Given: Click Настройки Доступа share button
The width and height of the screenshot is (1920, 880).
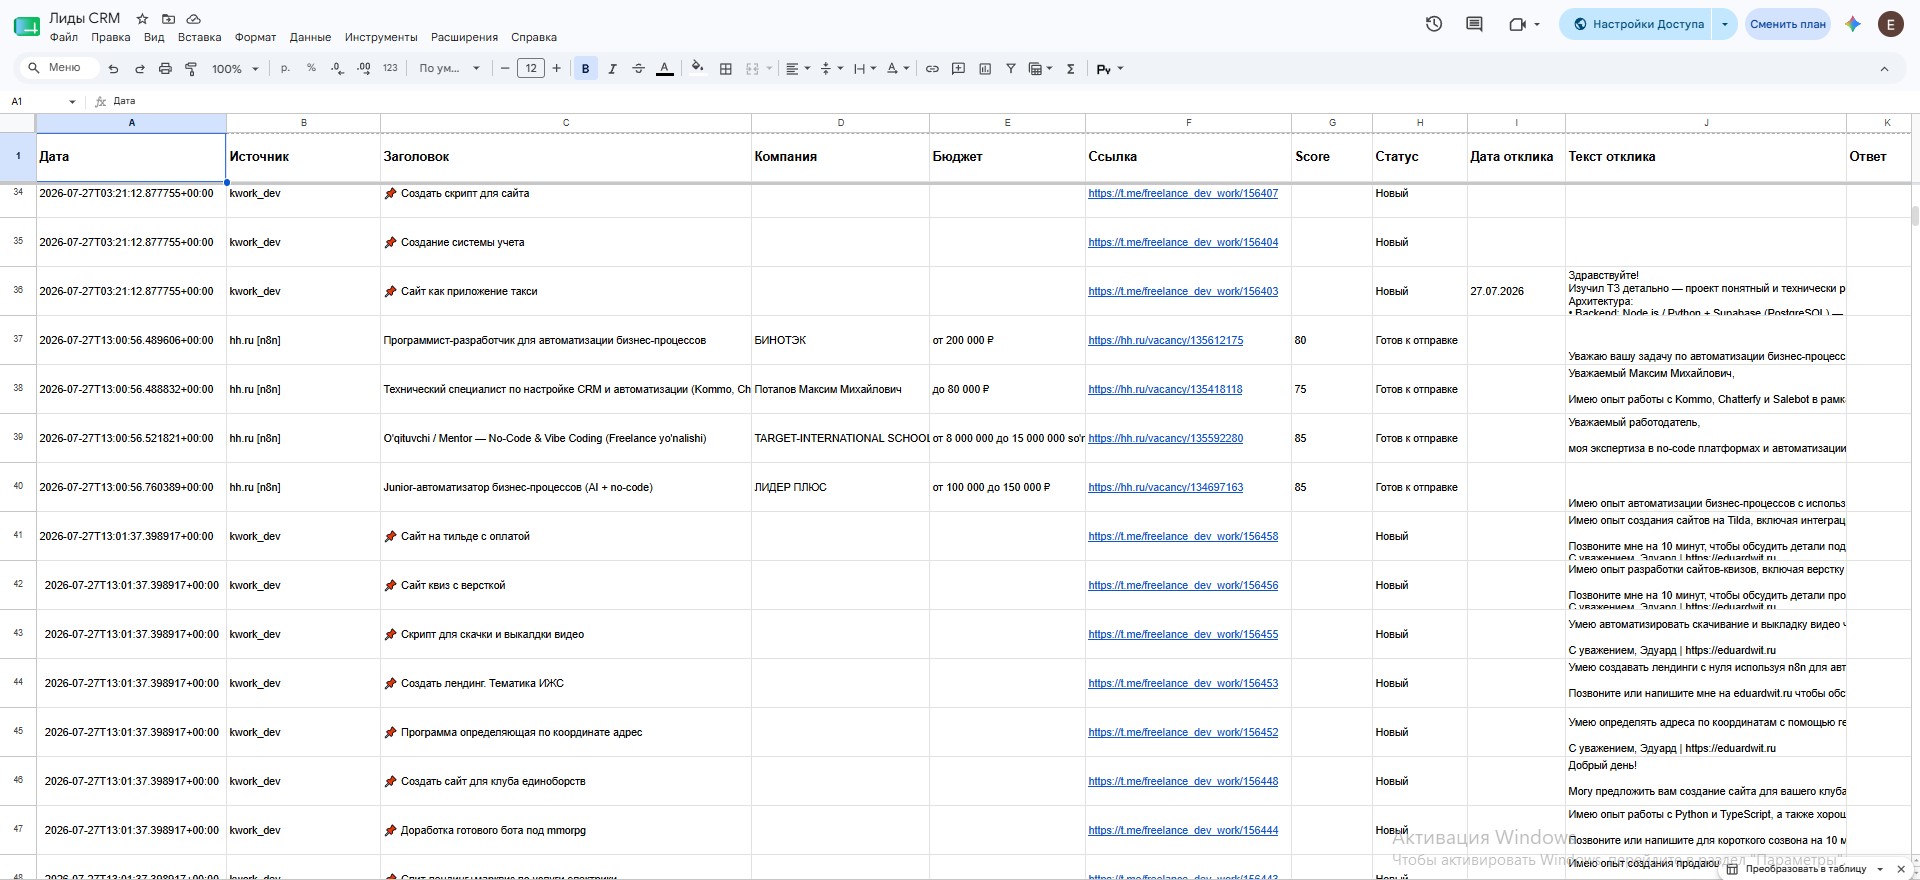Looking at the screenshot, I should tap(1637, 24).
